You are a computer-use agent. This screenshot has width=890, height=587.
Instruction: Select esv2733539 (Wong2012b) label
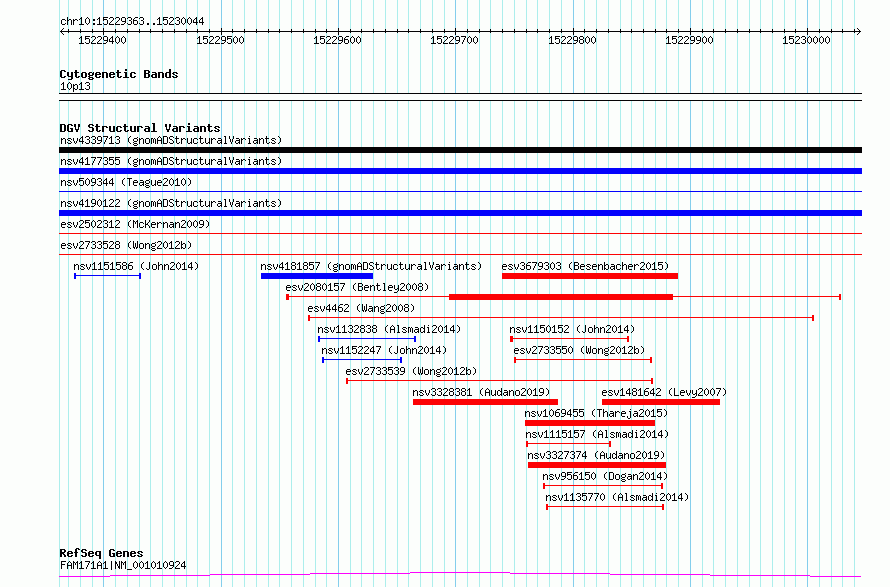412,371
